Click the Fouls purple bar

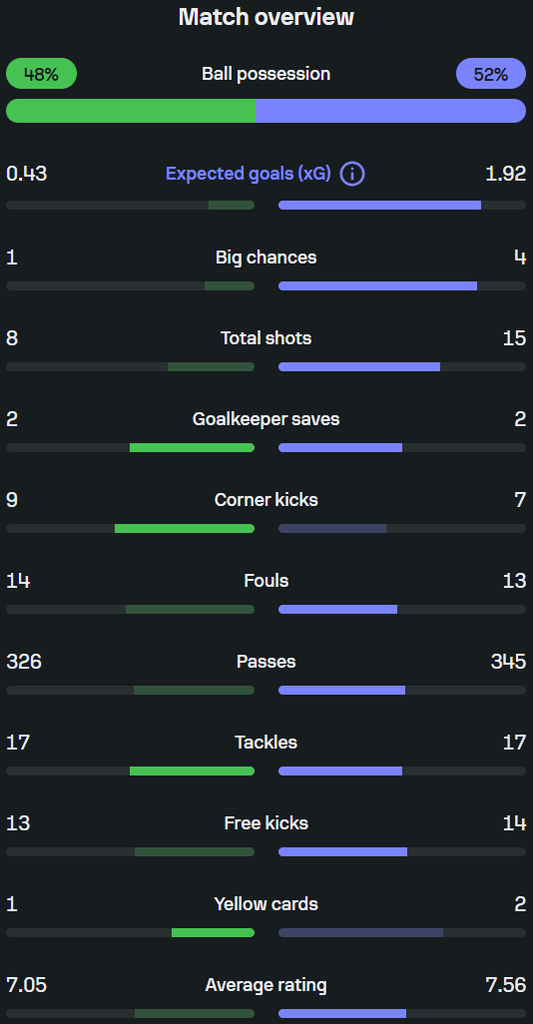point(338,609)
